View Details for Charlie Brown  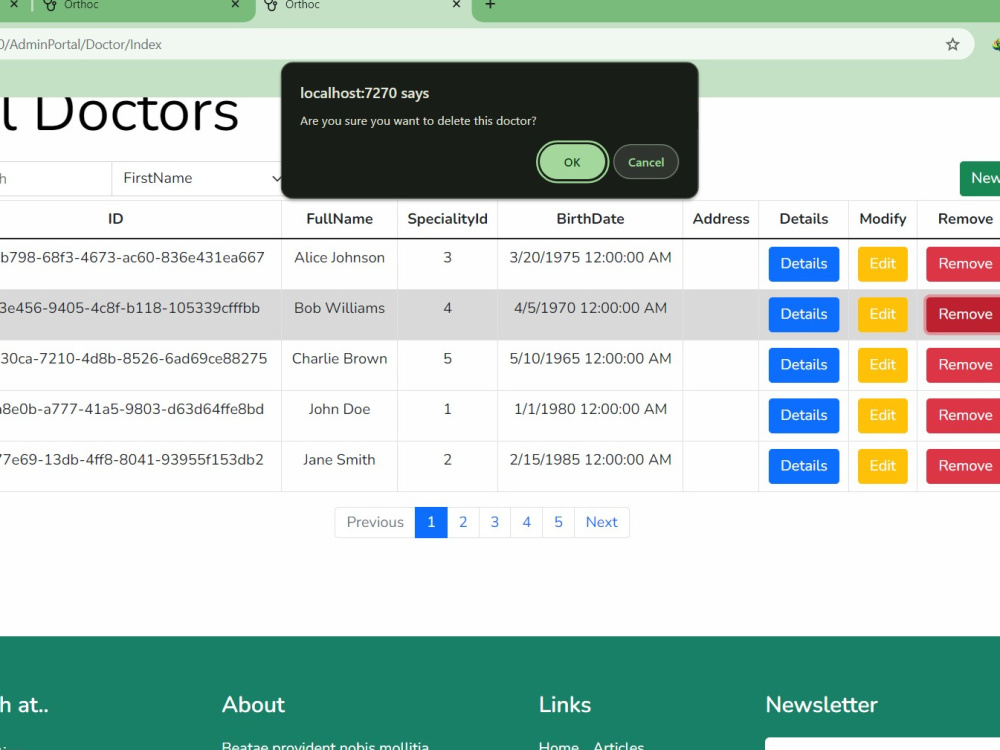pyautogui.click(x=804, y=365)
